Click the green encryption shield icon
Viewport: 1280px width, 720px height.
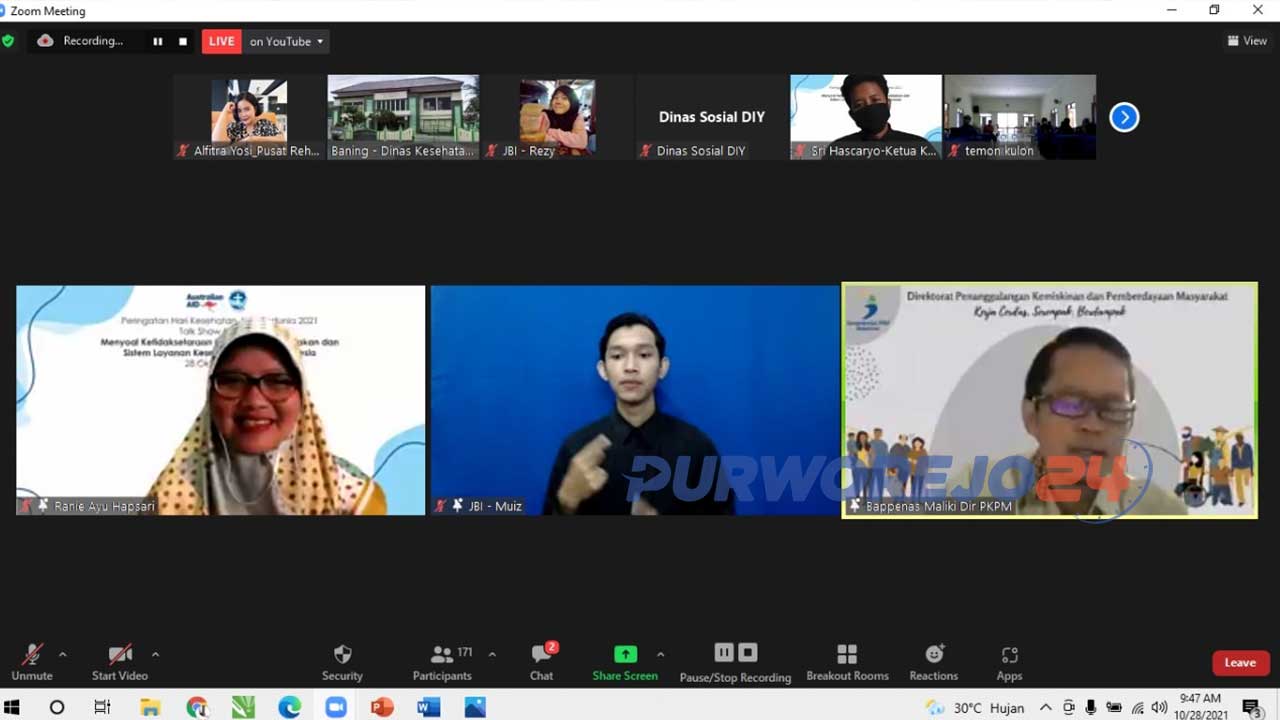(x=9, y=41)
